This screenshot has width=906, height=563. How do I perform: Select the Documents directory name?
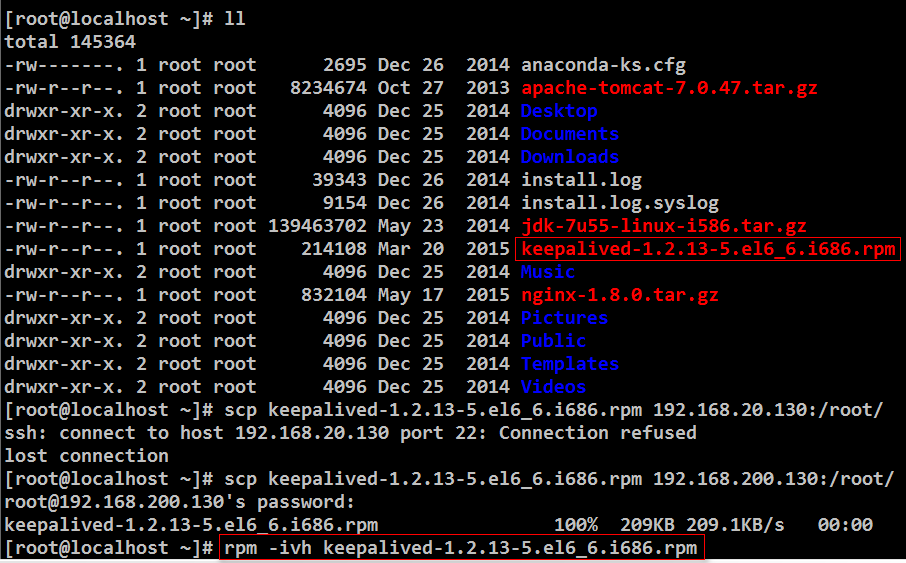pos(570,134)
